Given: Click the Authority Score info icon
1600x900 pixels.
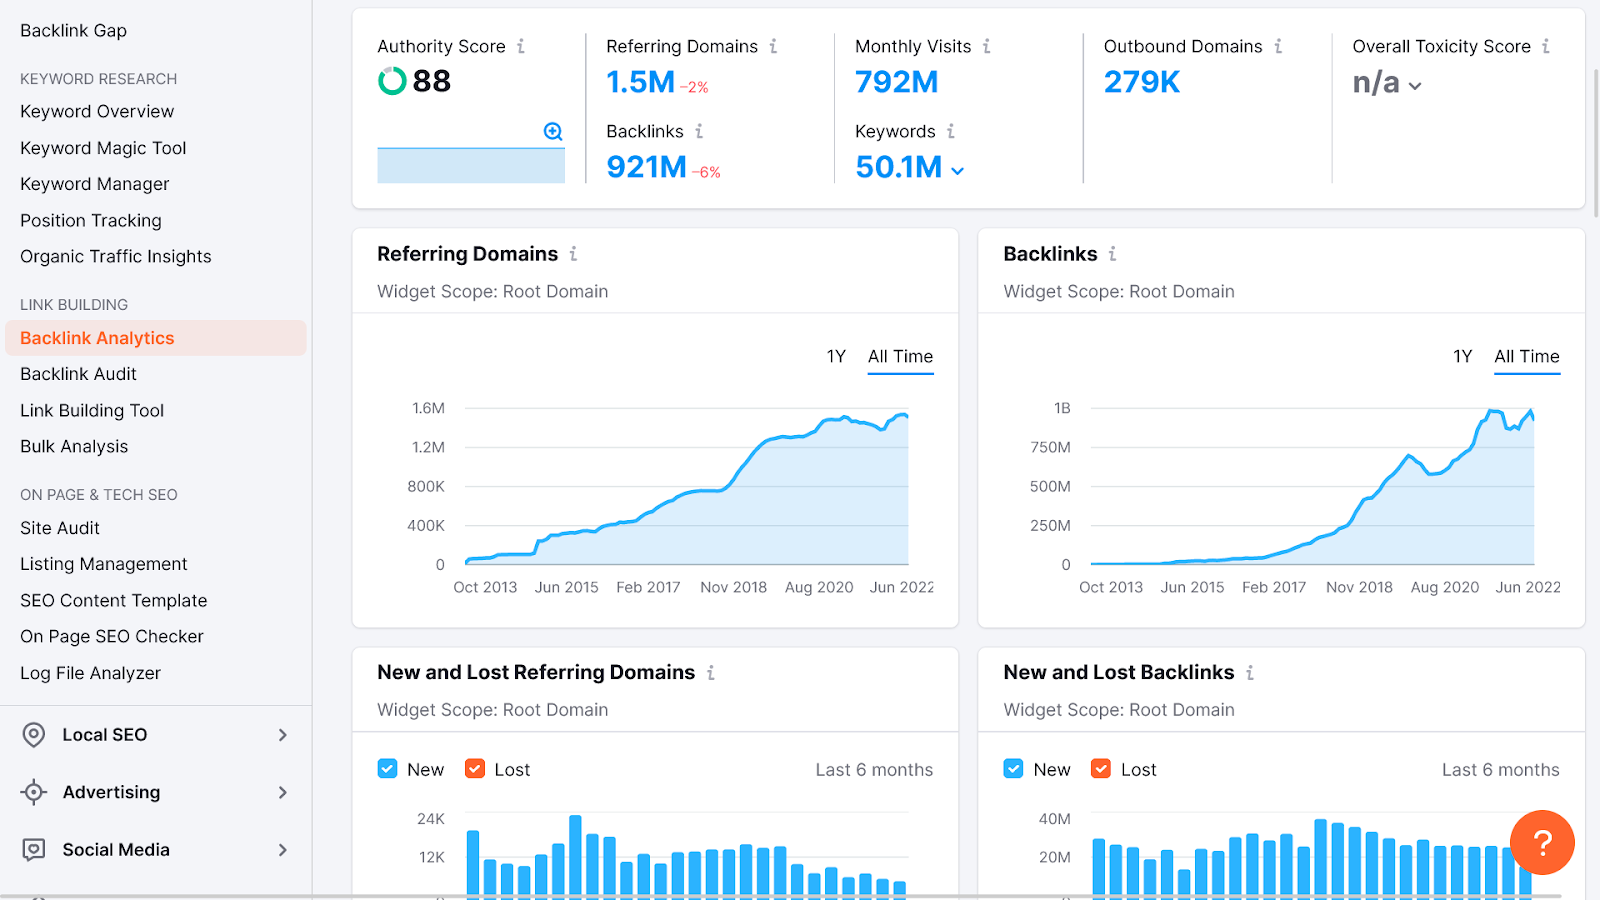Looking at the screenshot, I should [520, 46].
